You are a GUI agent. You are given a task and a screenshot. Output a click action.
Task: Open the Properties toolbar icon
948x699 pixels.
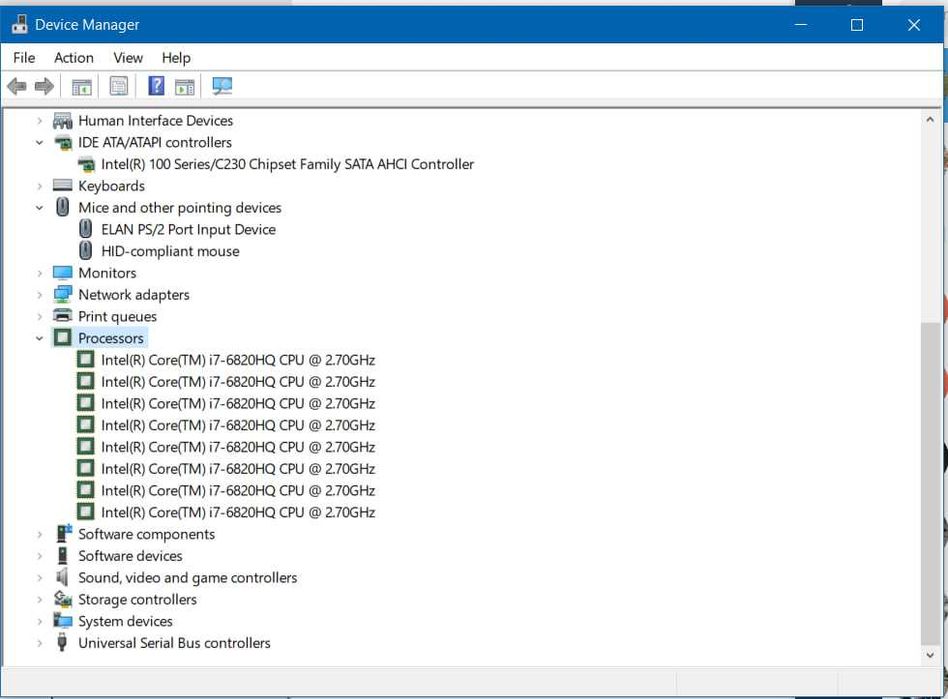coord(118,86)
